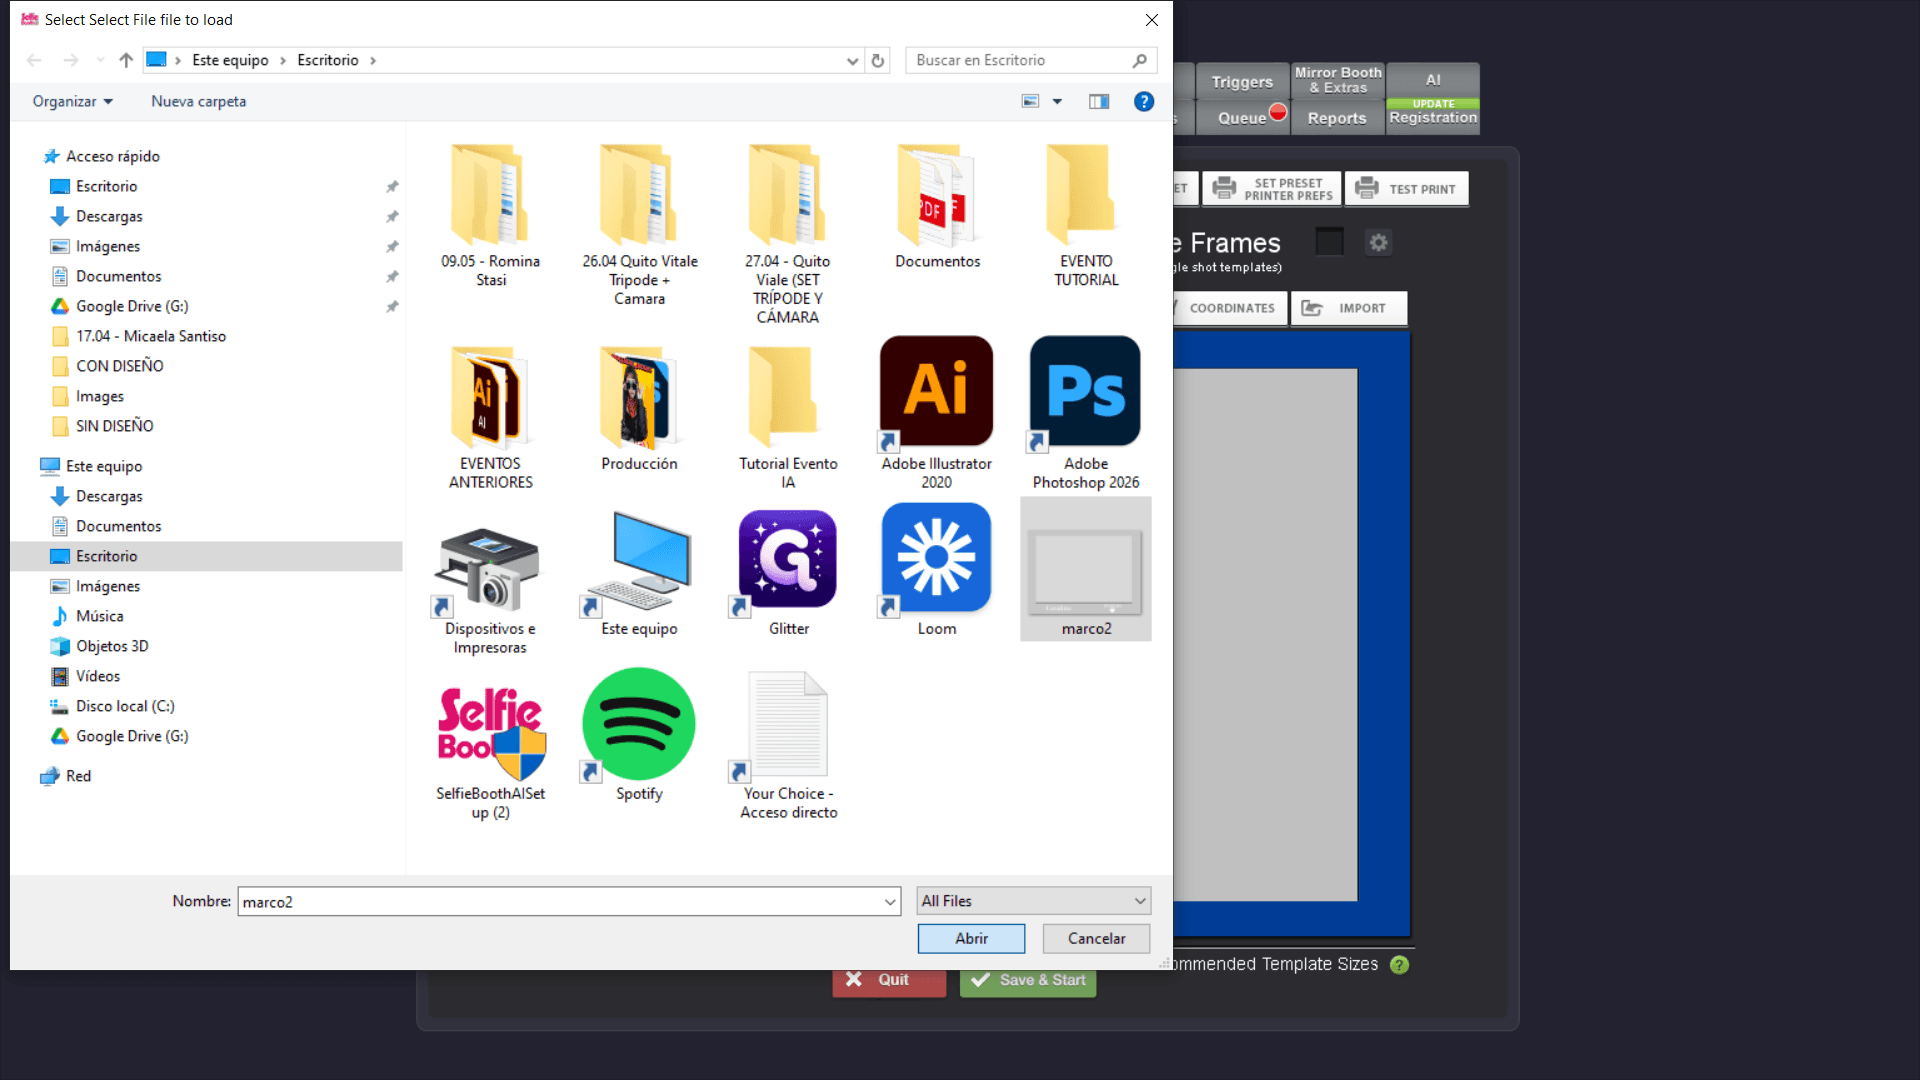Open the All Files type dropdown
Image resolution: width=1920 pixels, height=1080 pixels.
[1033, 901]
